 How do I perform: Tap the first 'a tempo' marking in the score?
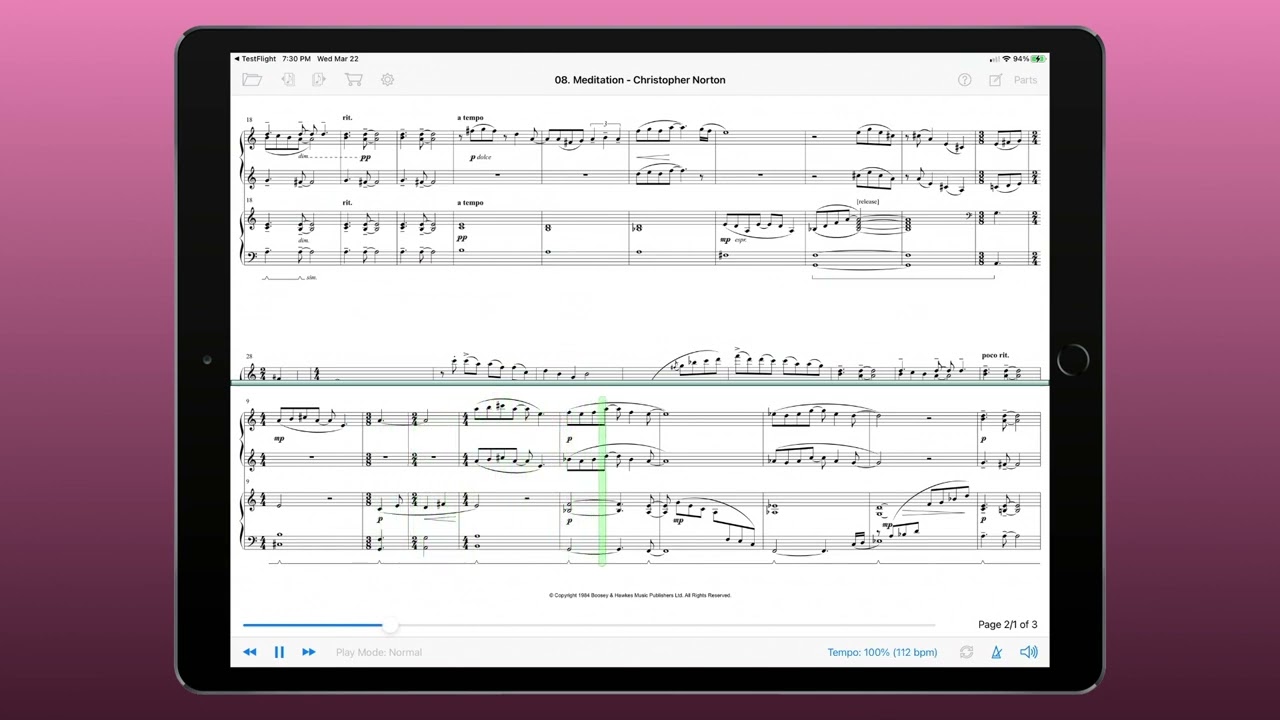[x=470, y=118]
